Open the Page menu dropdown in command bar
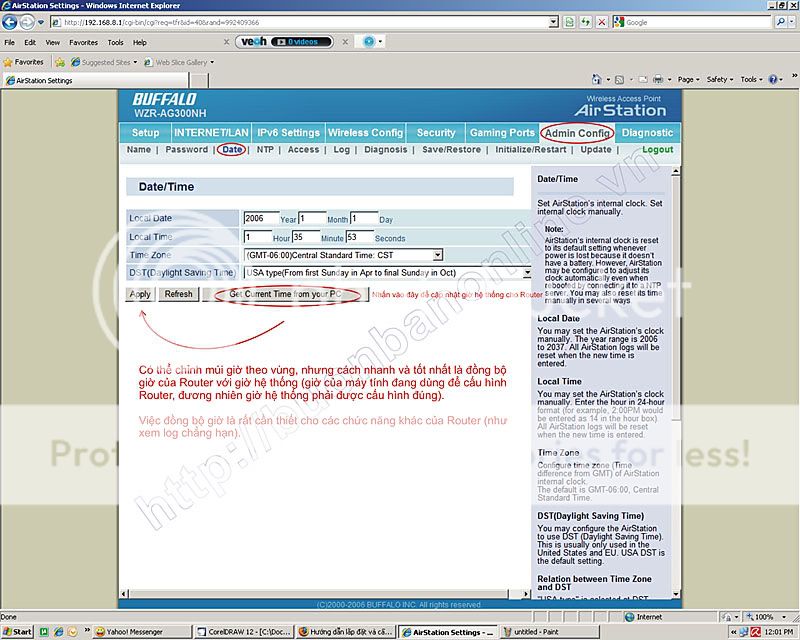 688,80
